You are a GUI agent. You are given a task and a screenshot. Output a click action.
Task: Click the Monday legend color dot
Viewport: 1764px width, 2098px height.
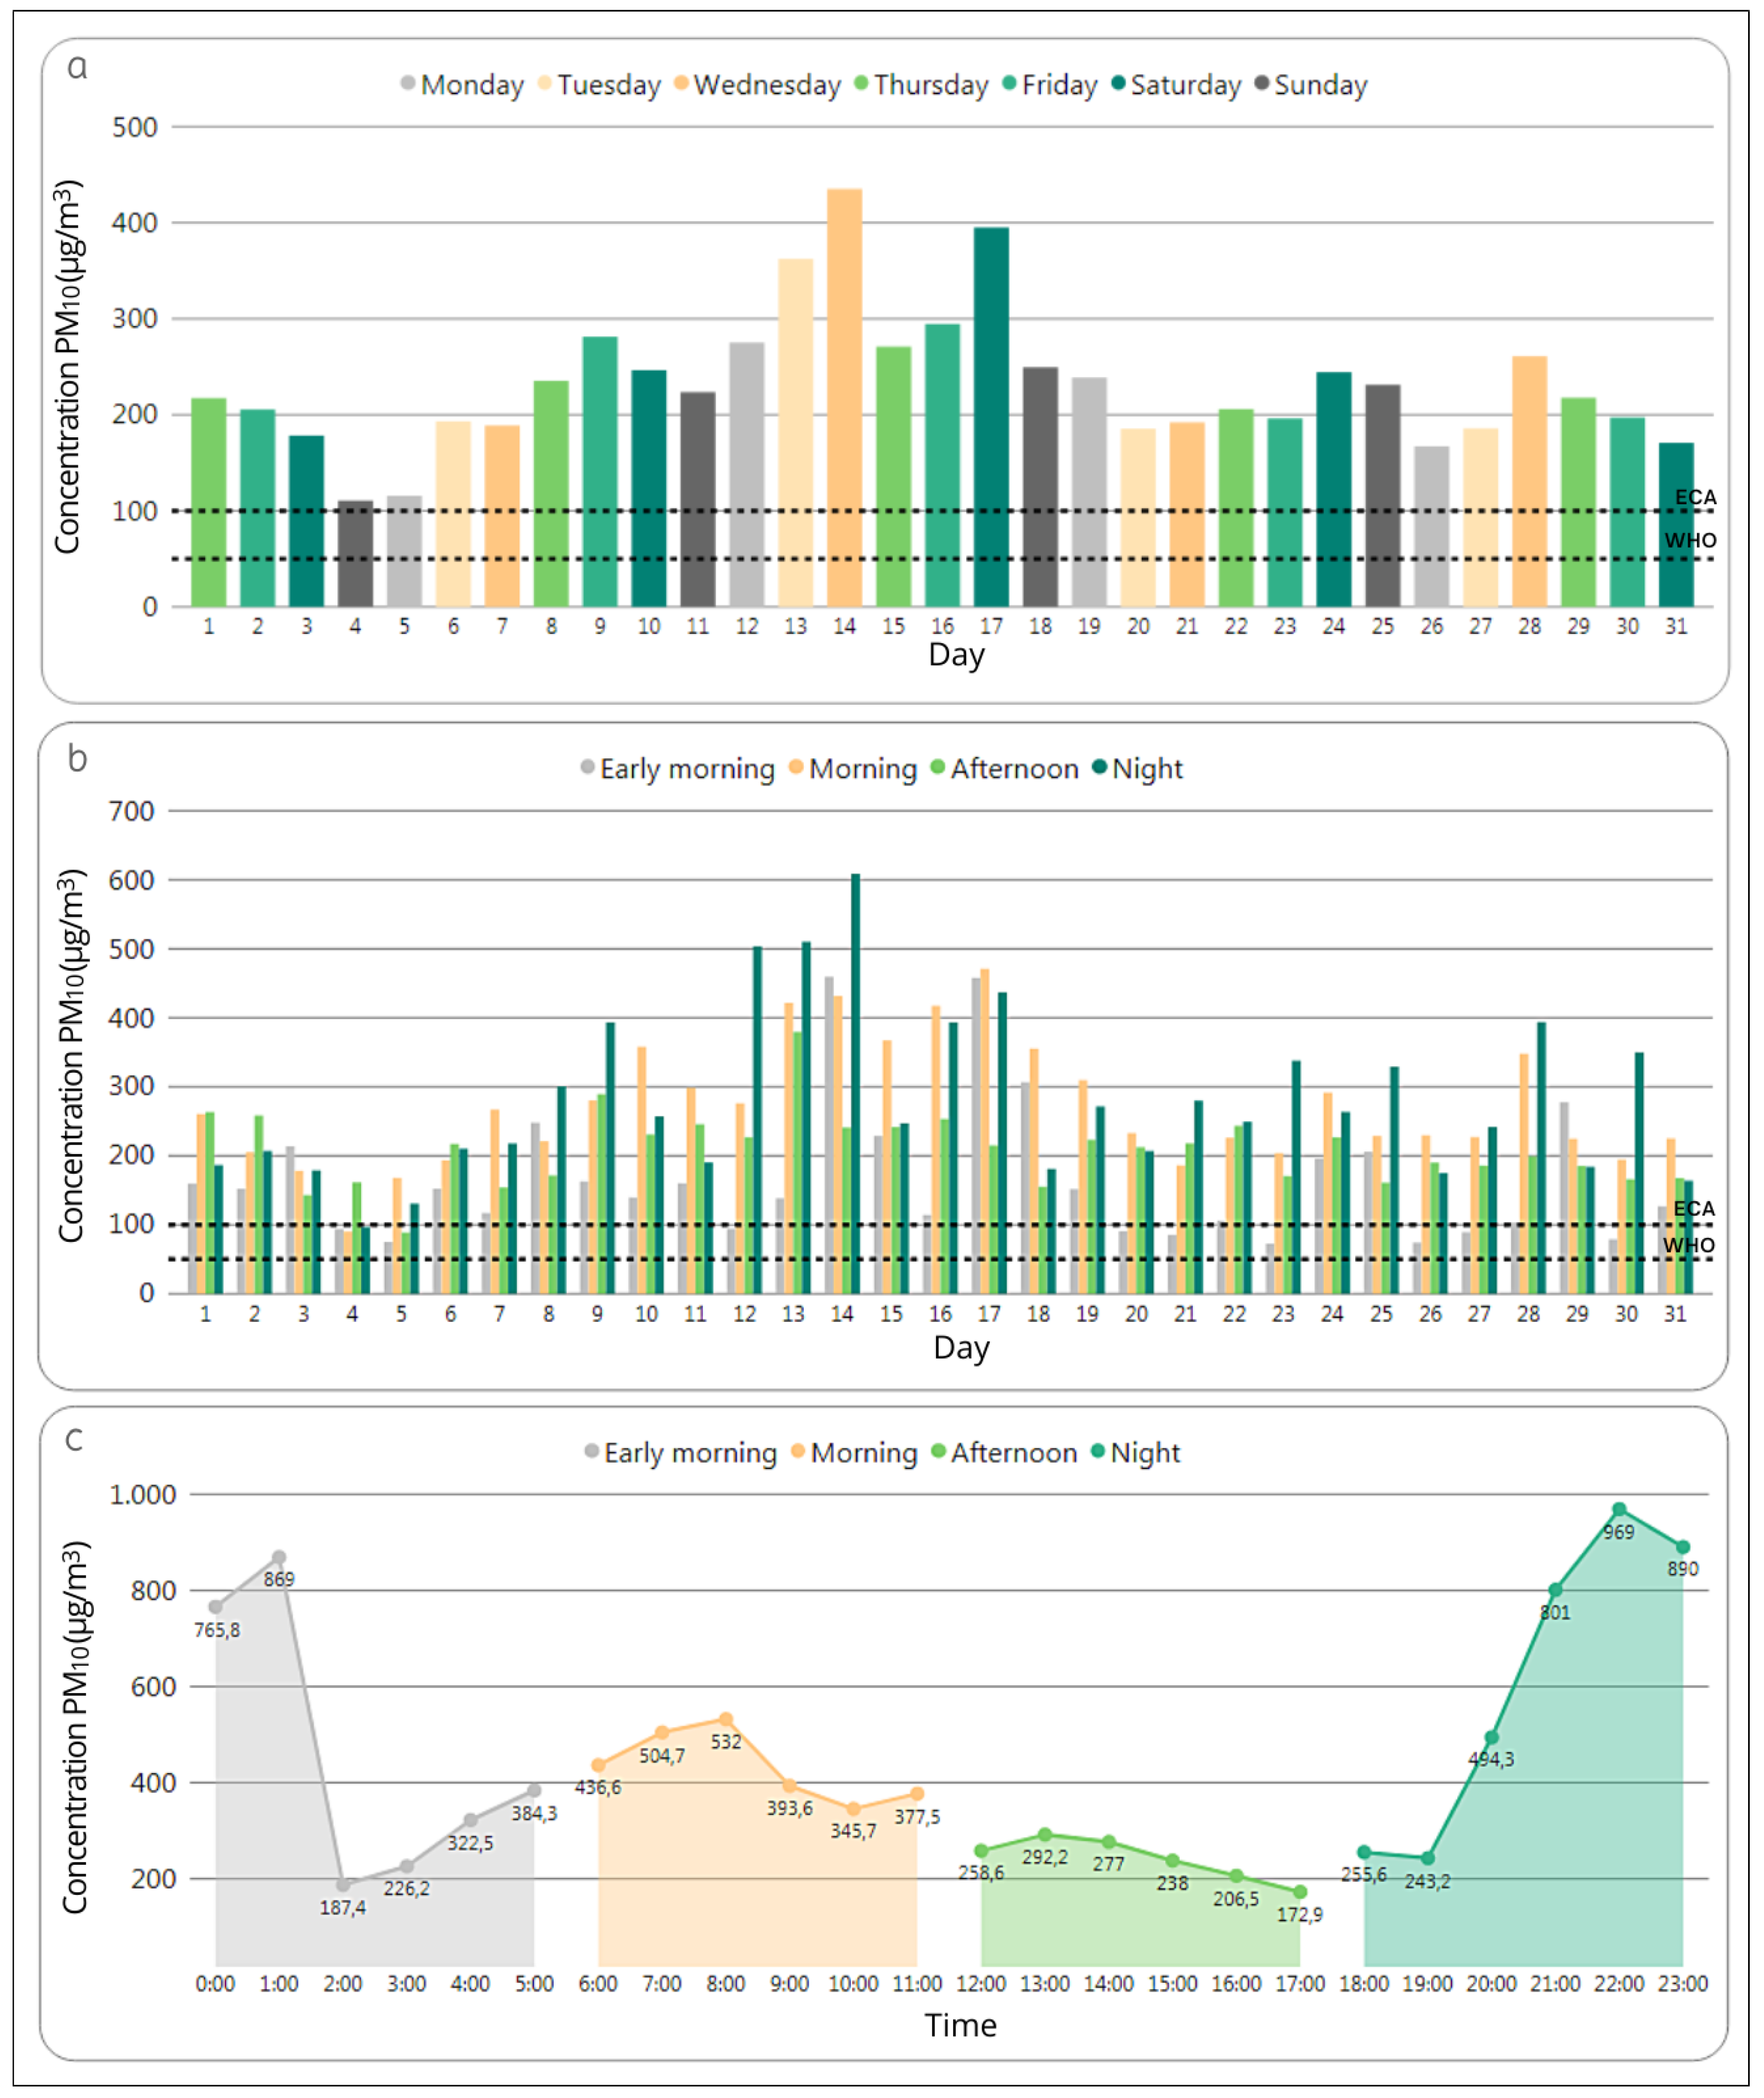[408, 83]
